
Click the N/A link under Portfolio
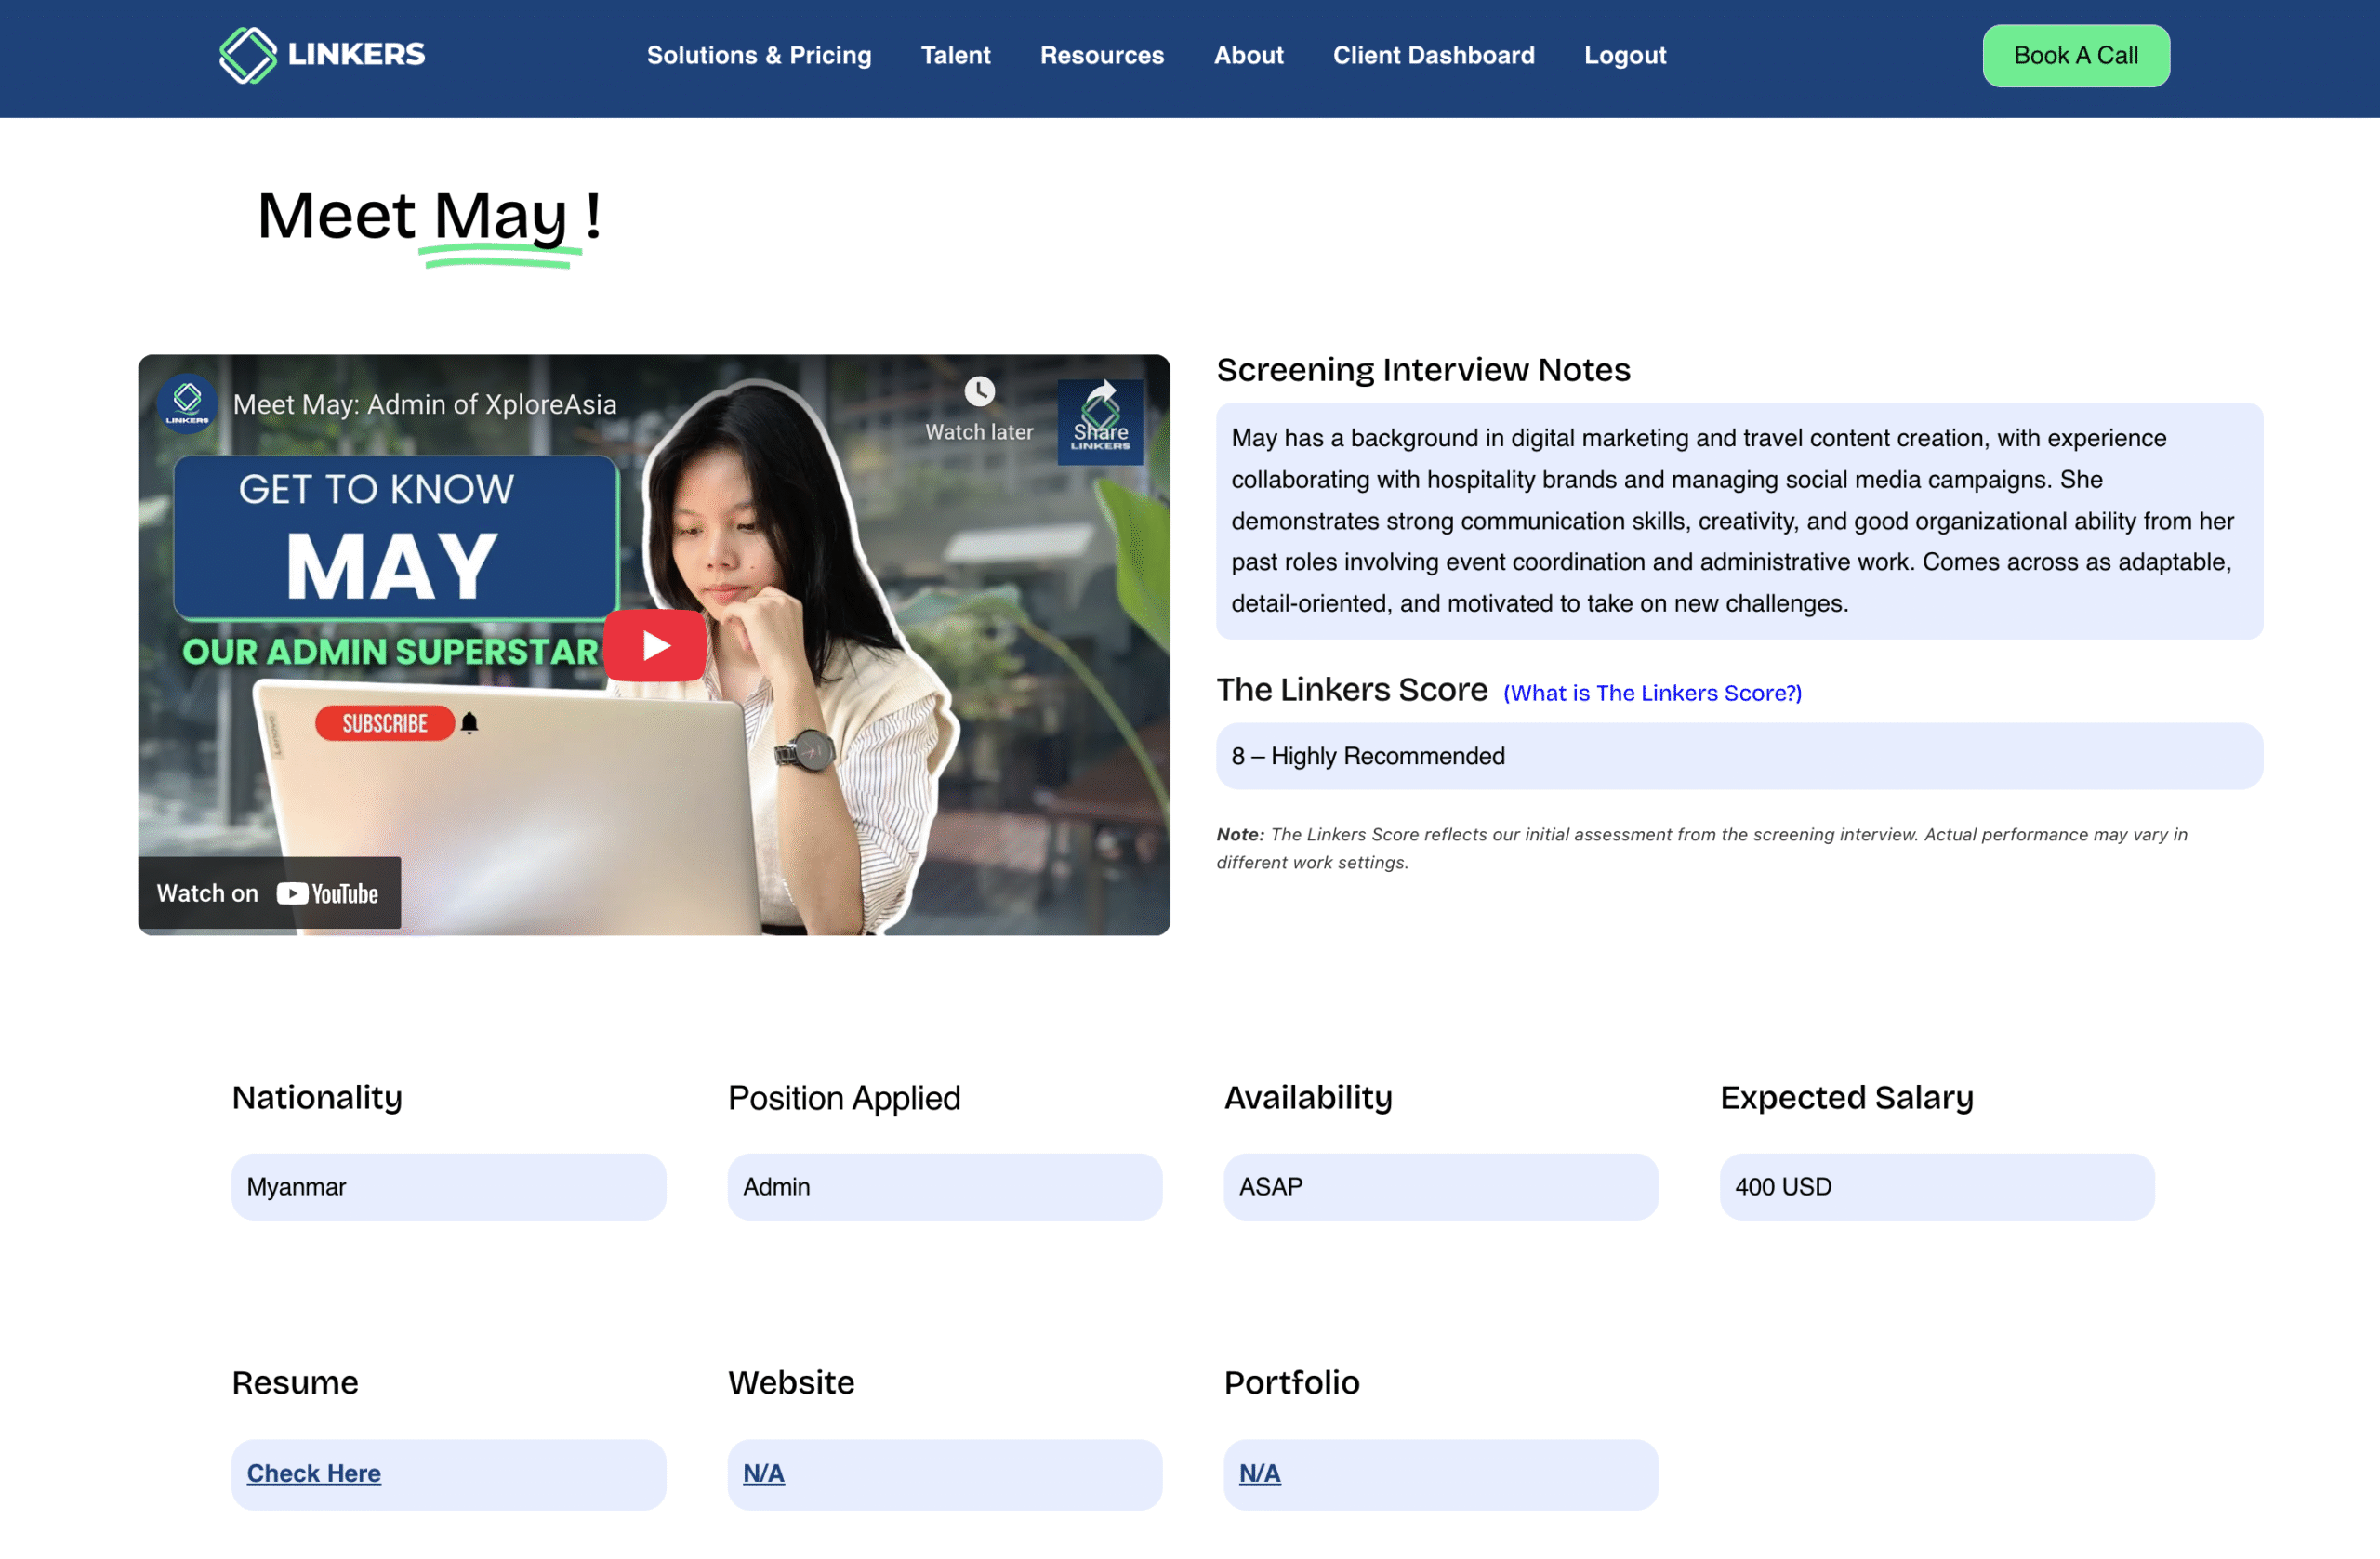tap(1258, 1473)
